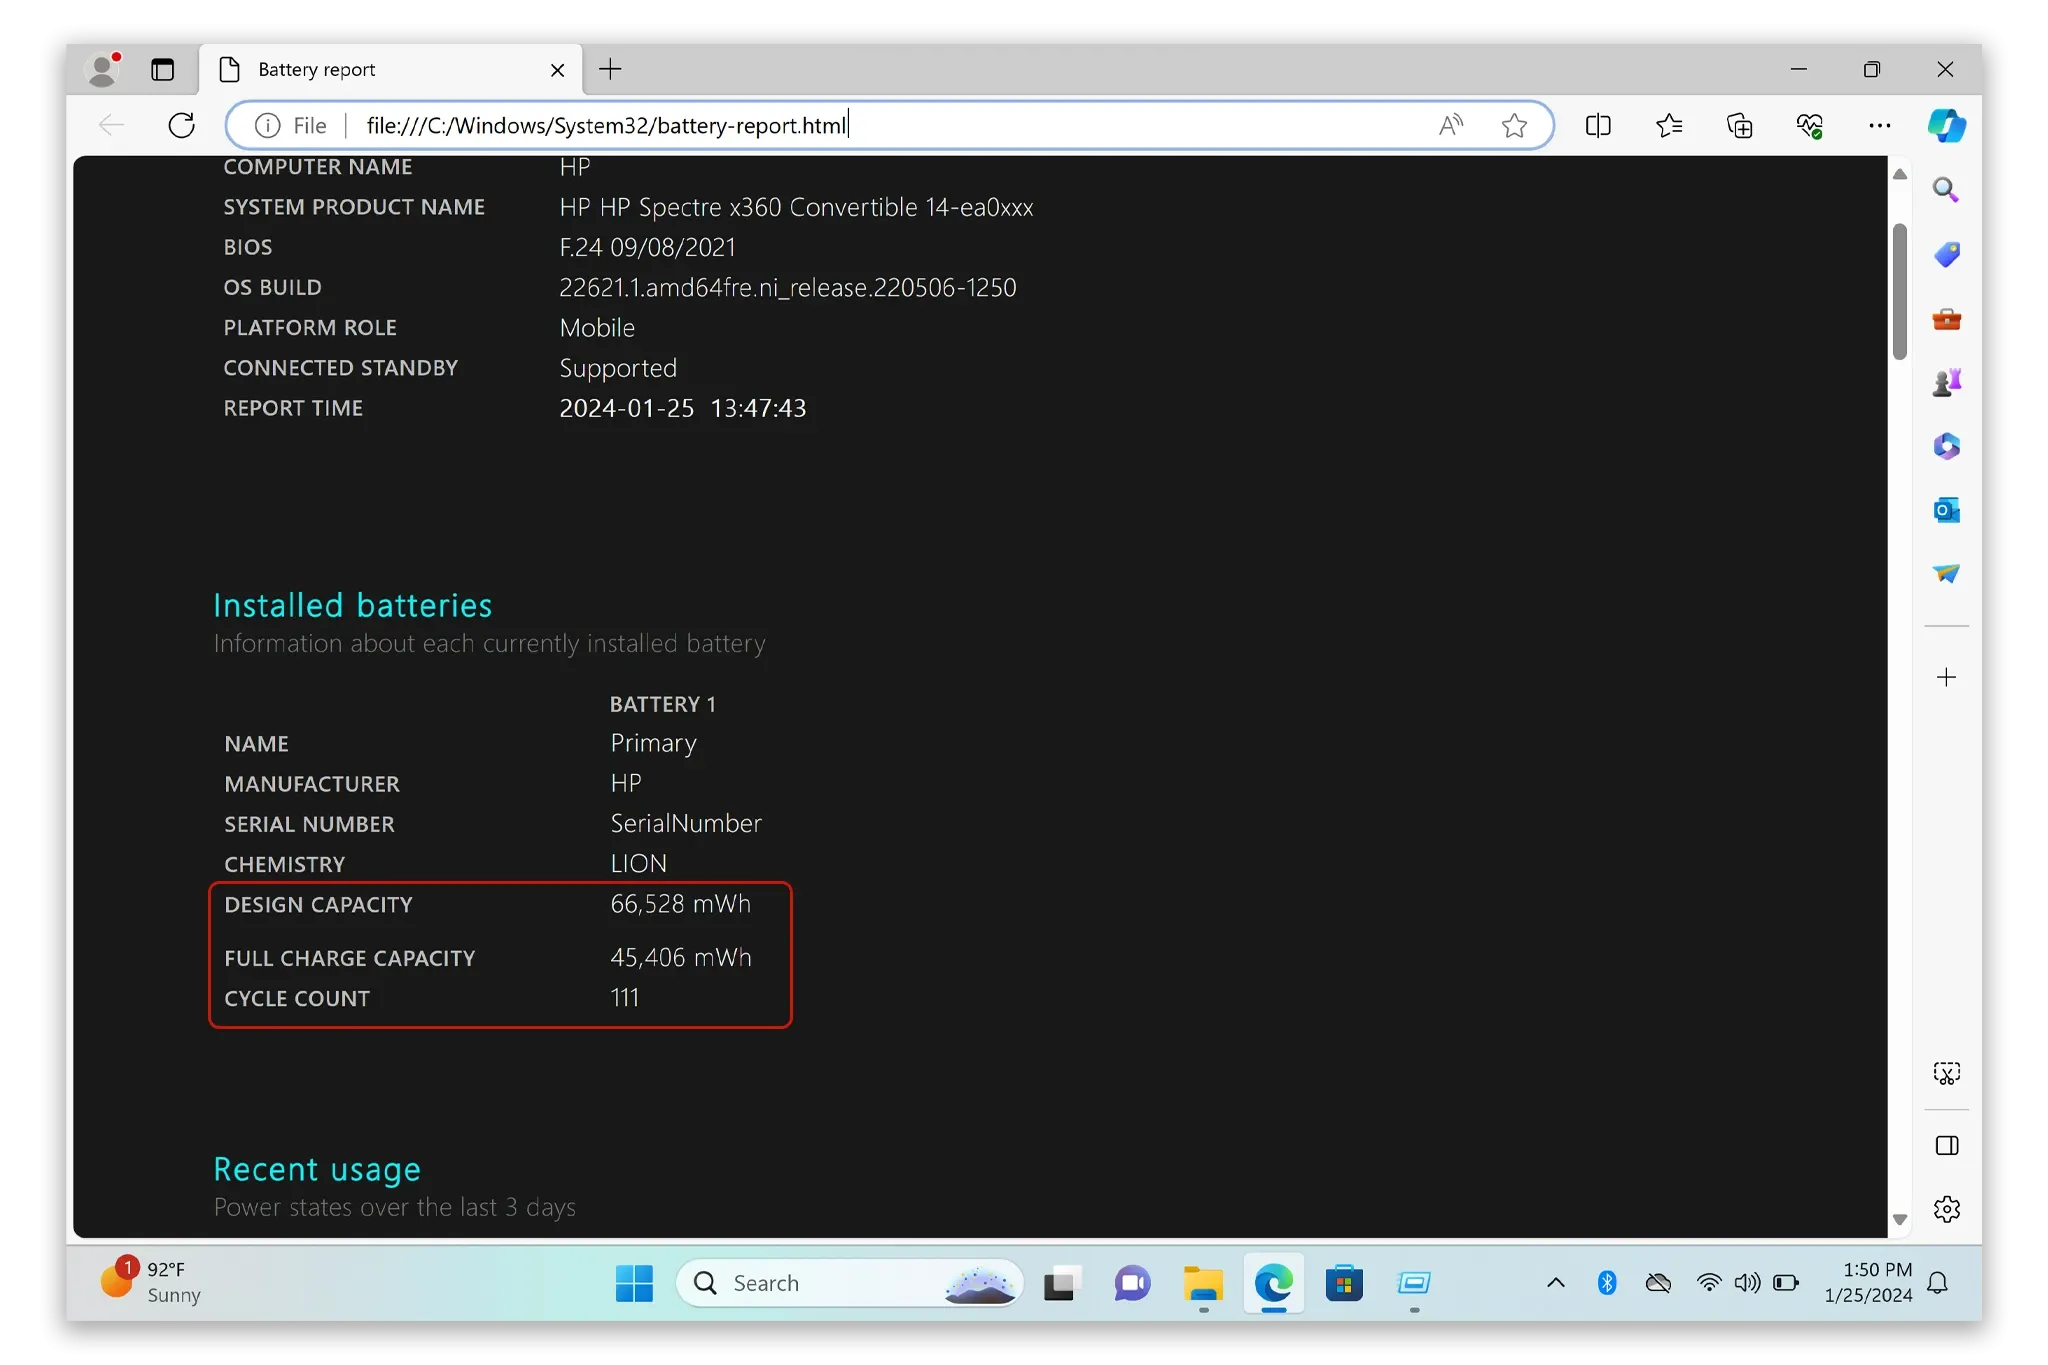This screenshot has height=1365, width=2048.
Task: Launch the Copilot sidebar icon
Action: (x=1946, y=125)
